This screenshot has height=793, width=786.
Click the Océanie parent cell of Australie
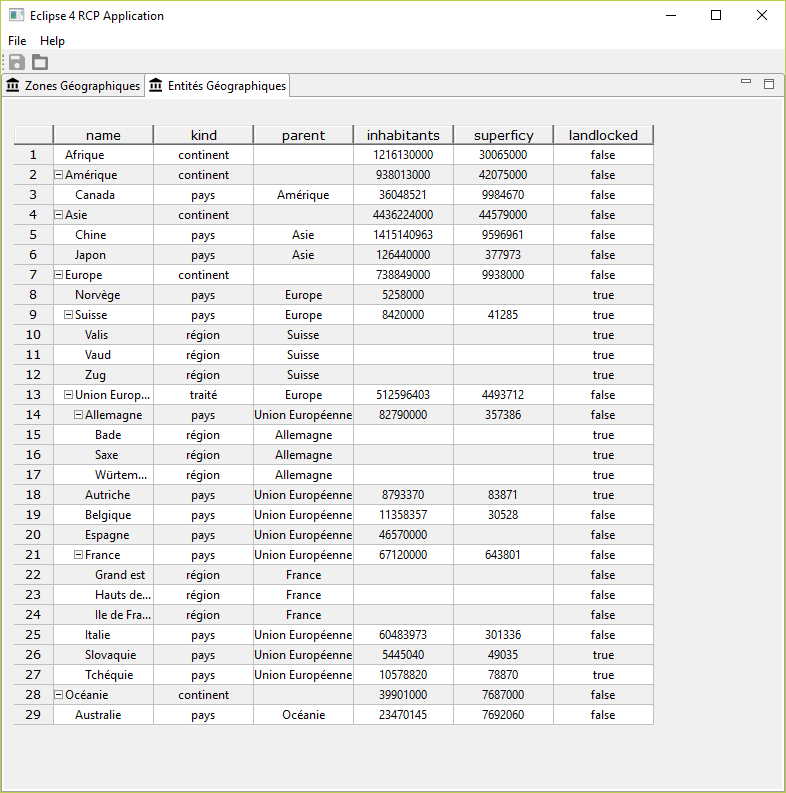tap(303, 715)
